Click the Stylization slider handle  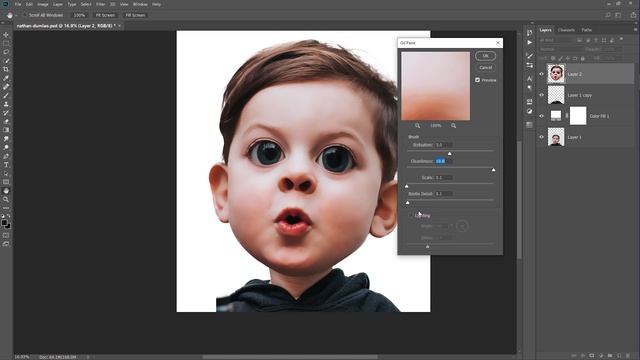449,153
